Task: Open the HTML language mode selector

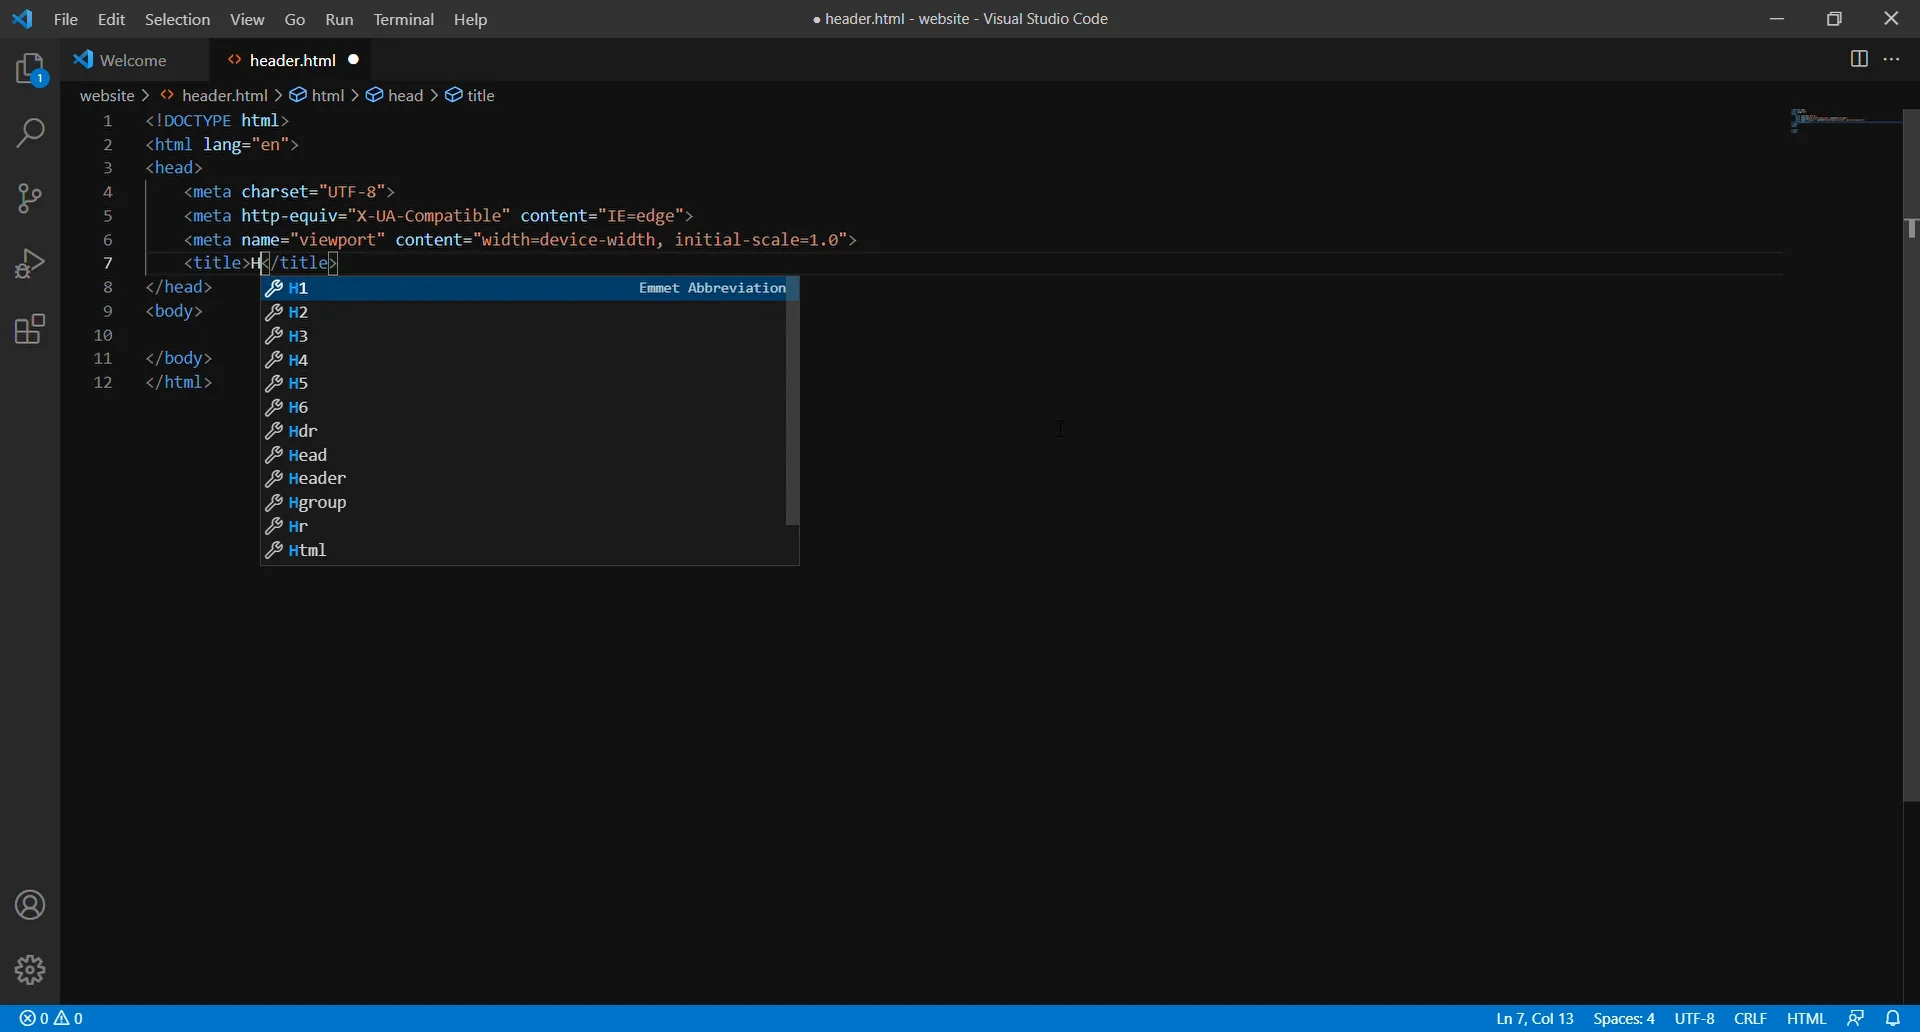Action: (1806, 1018)
